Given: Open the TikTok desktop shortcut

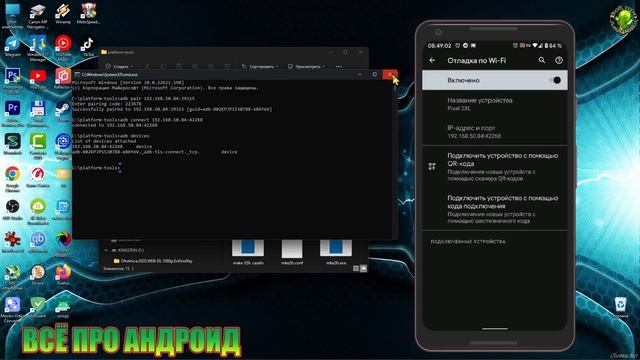Looking at the screenshot, I should [88, 46].
